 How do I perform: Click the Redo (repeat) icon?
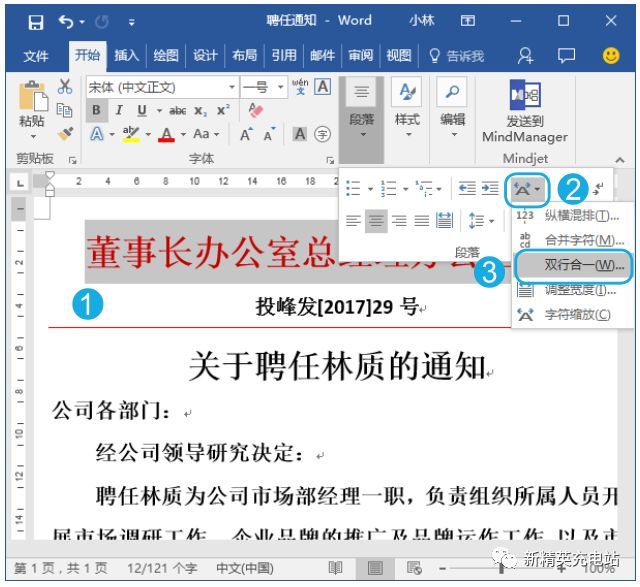[102, 22]
